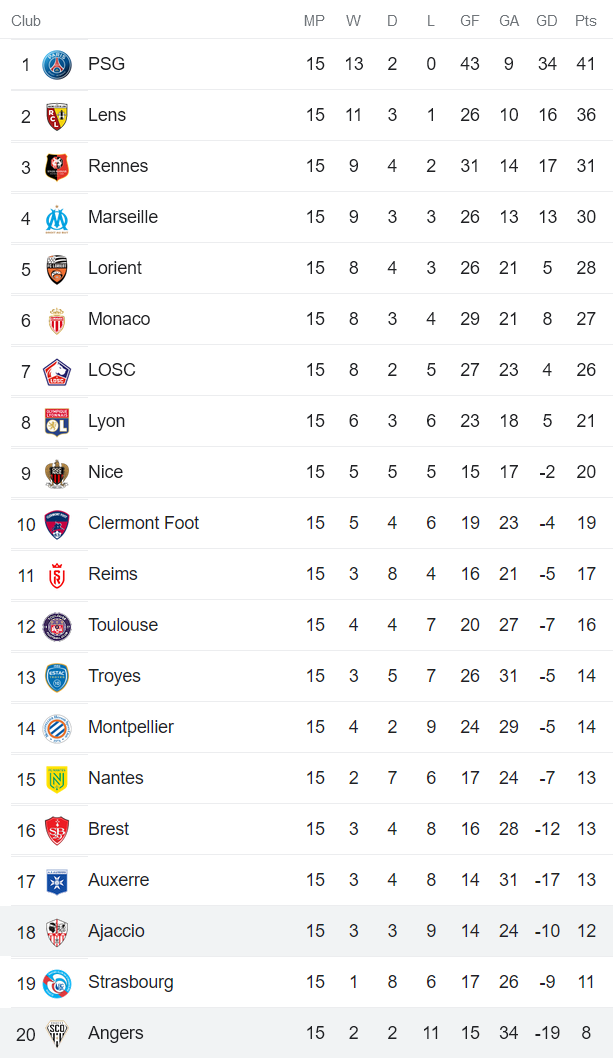Click the LOSC team logo
613x1058 pixels.
click(x=57, y=371)
